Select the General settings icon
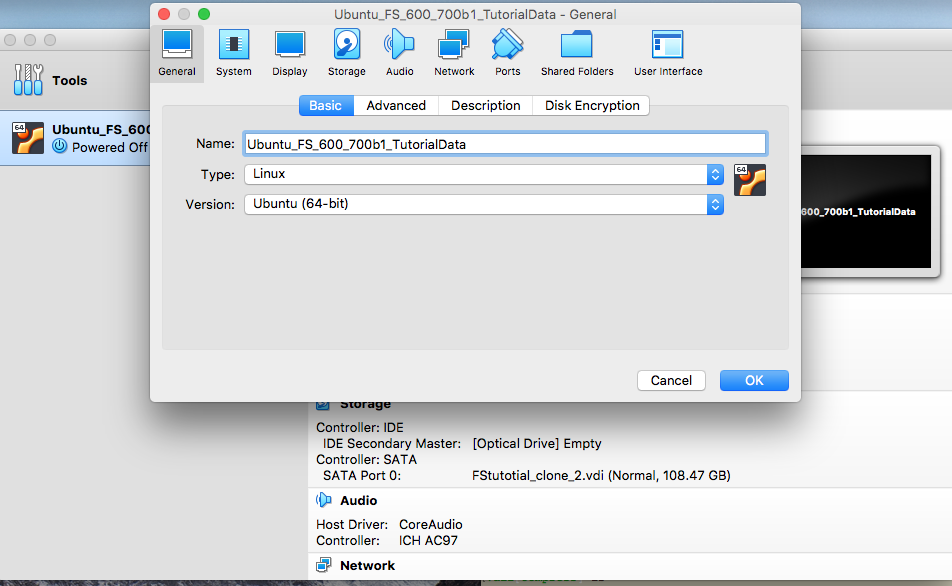 tap(177, 53)
